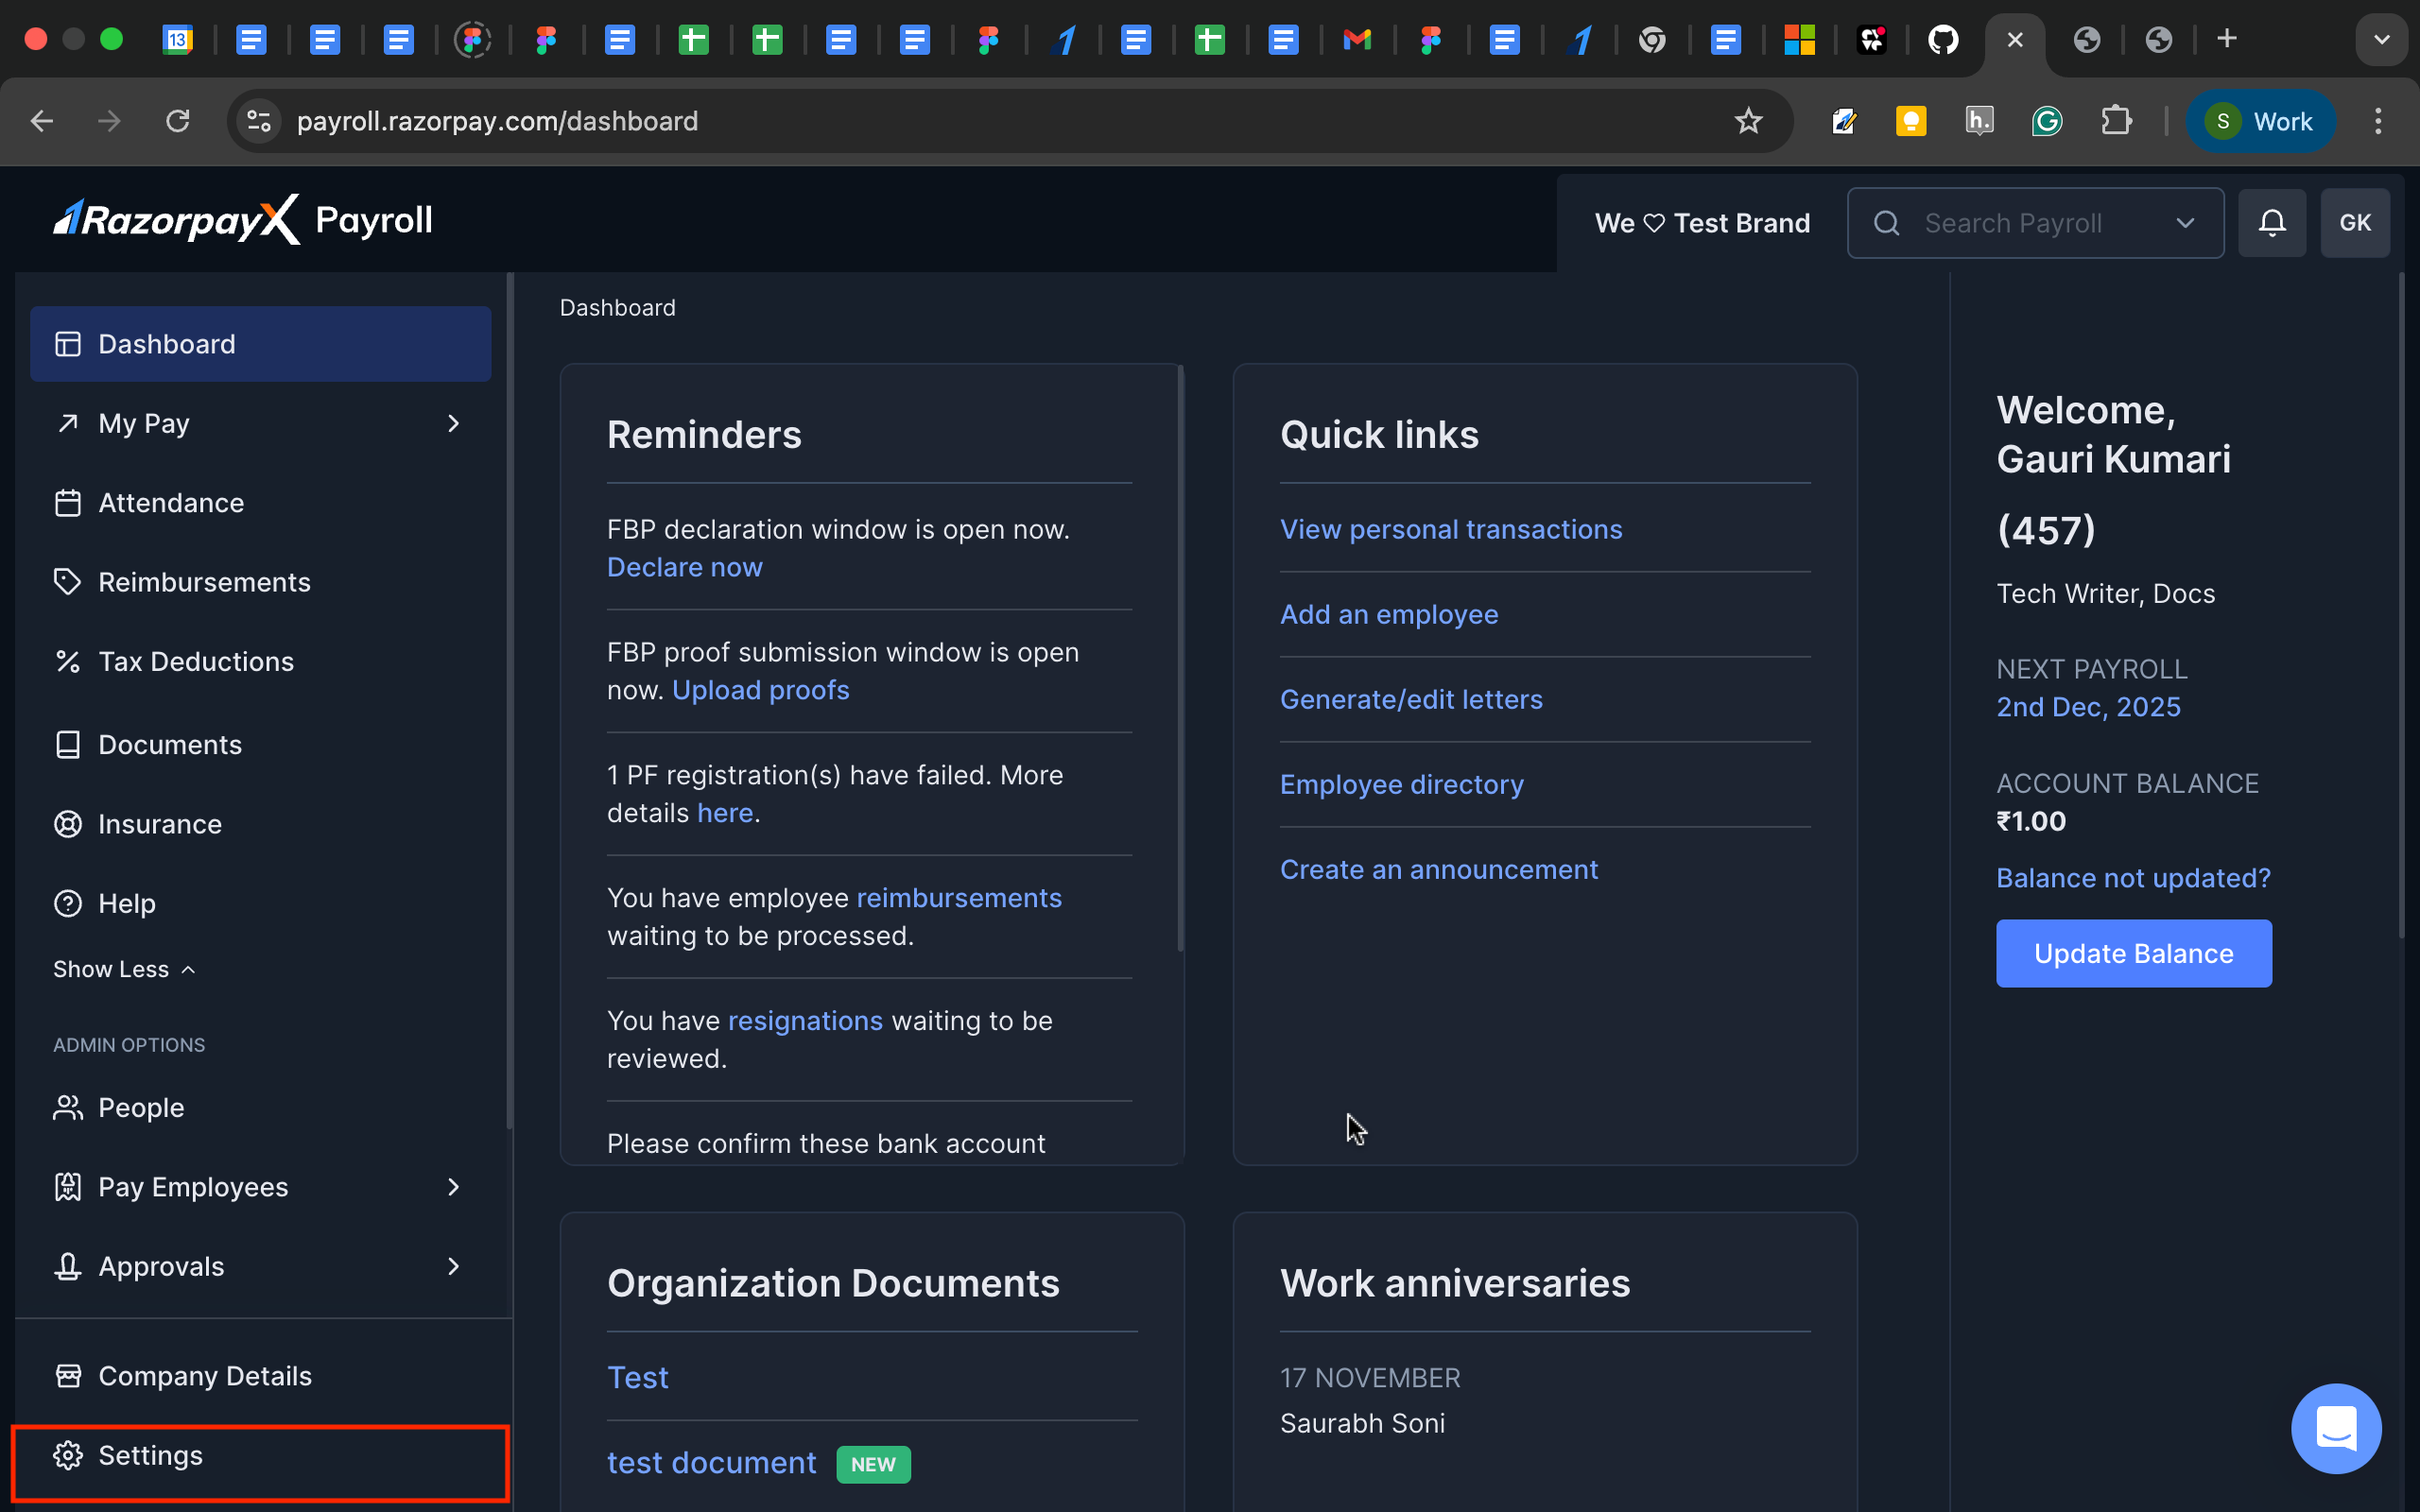Bookmark this page with the star icon

(1748, 121)
